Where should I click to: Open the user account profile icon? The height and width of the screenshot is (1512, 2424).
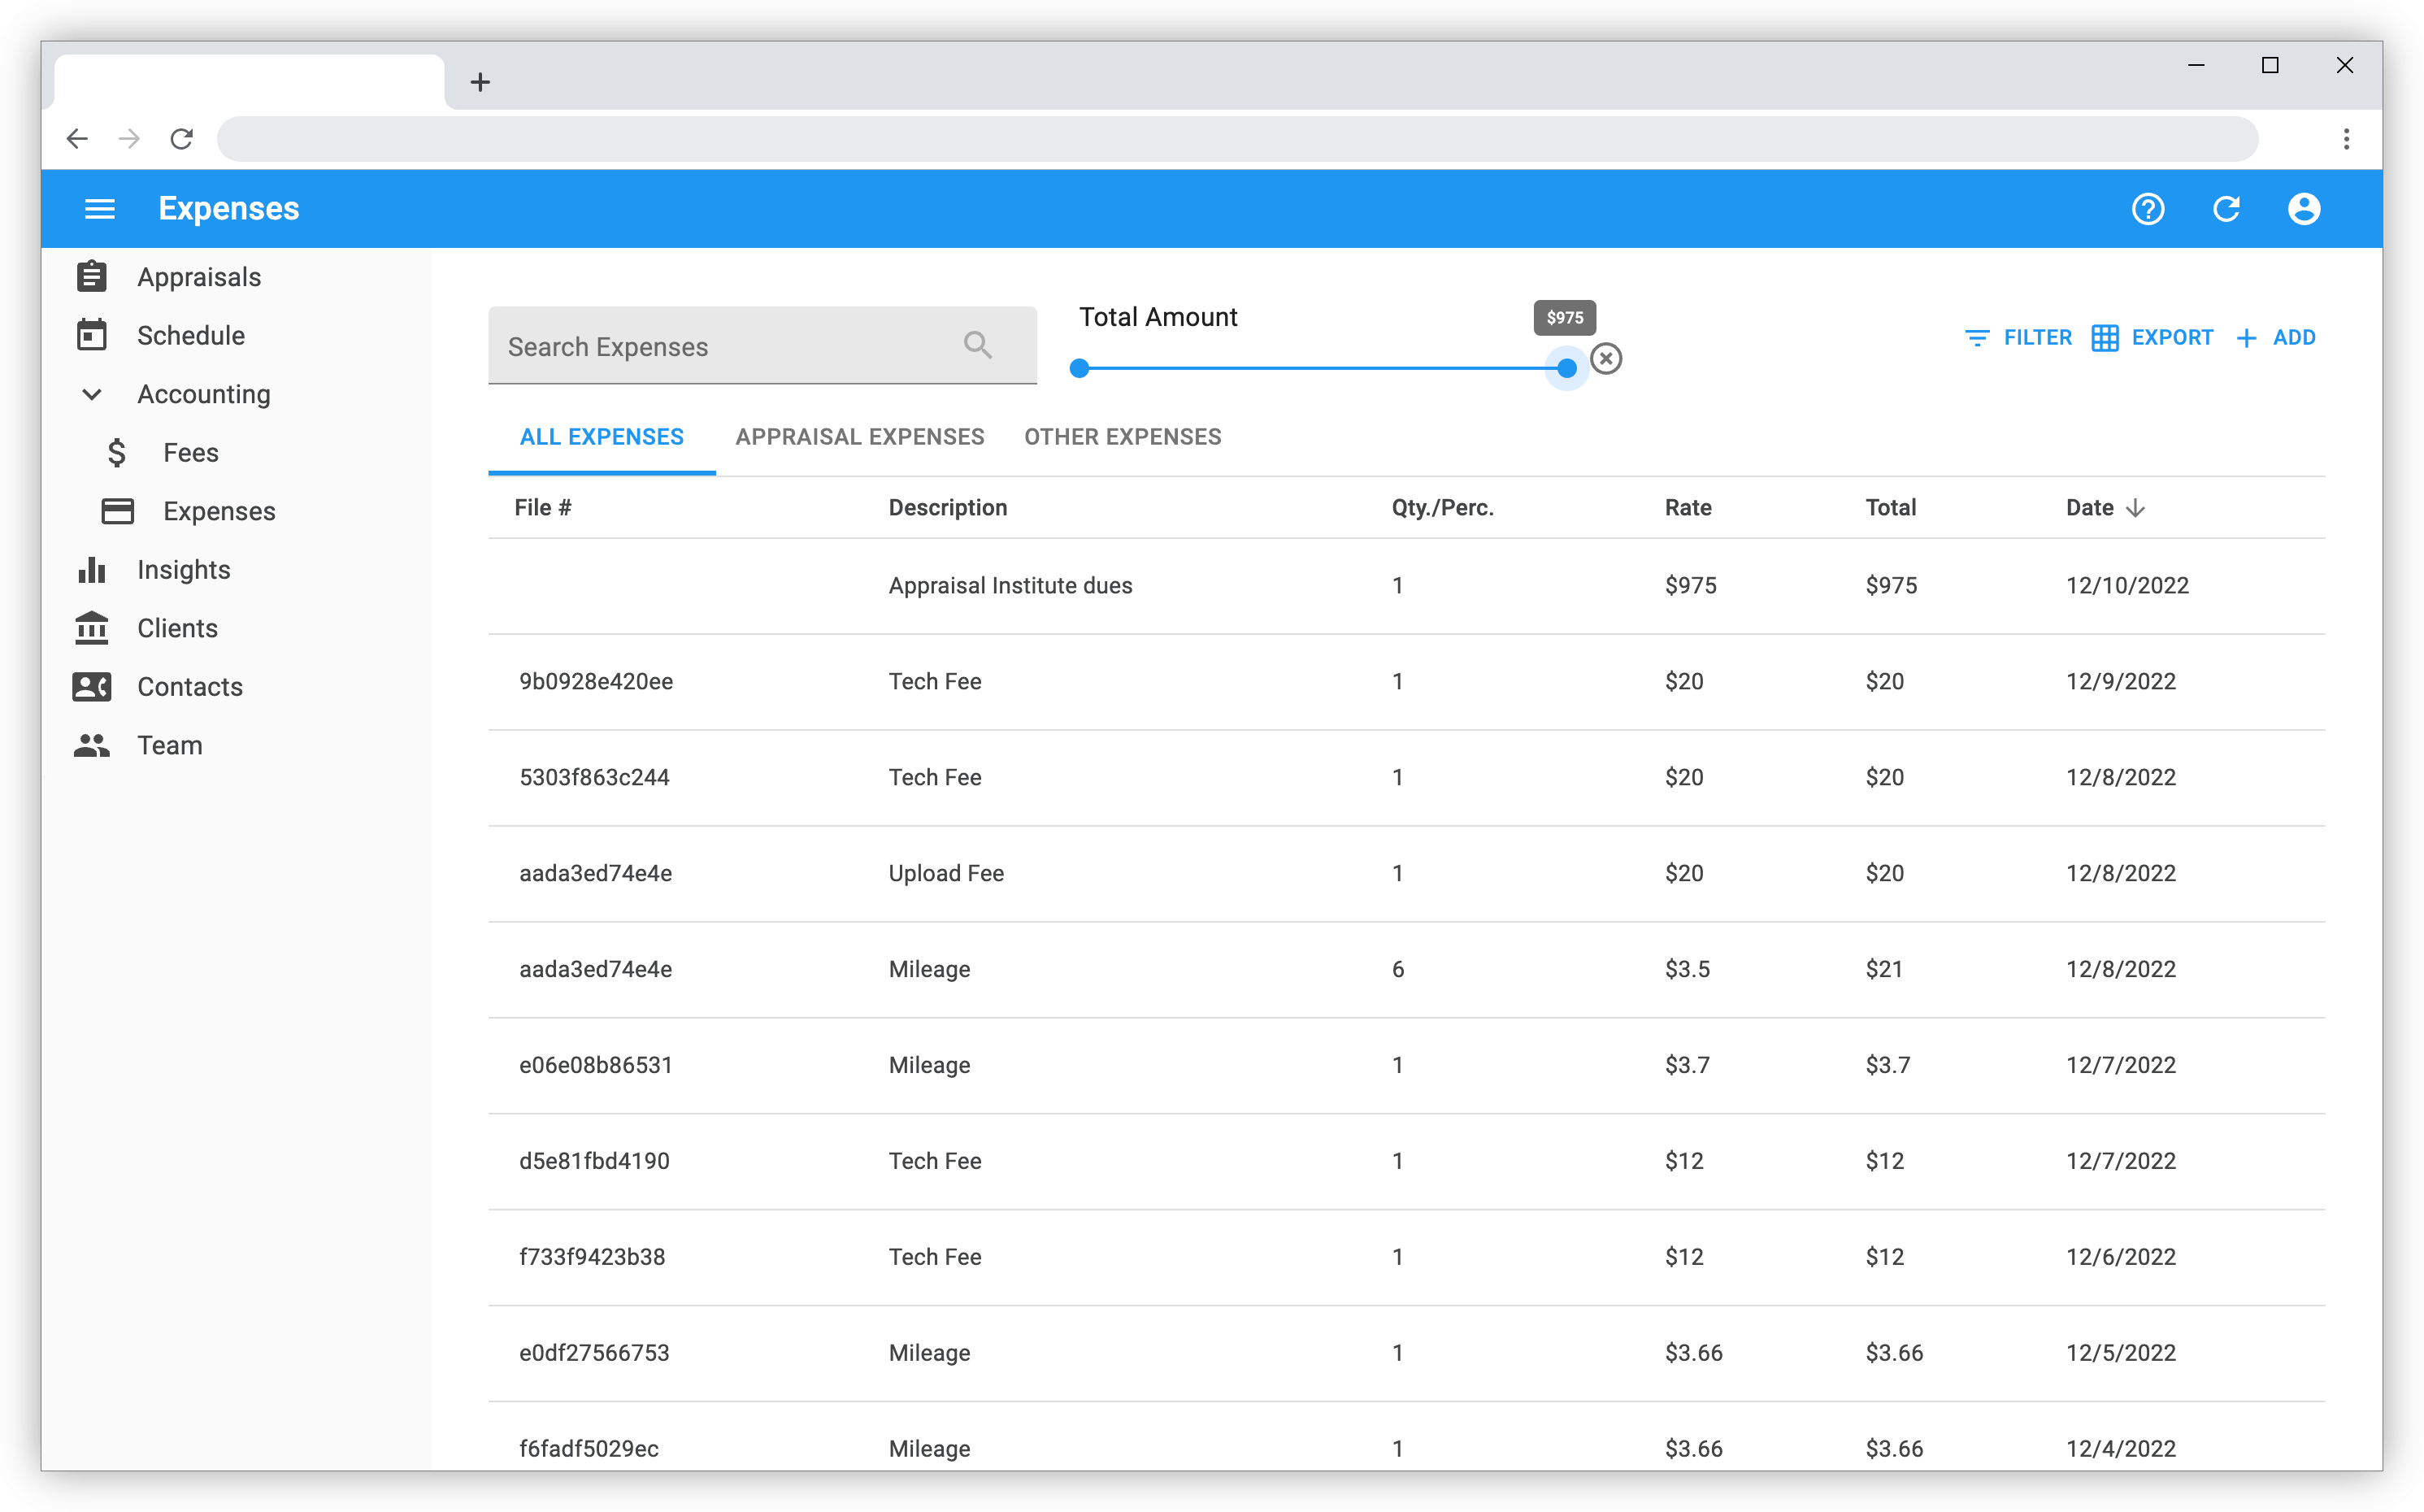coord(2304,208)
